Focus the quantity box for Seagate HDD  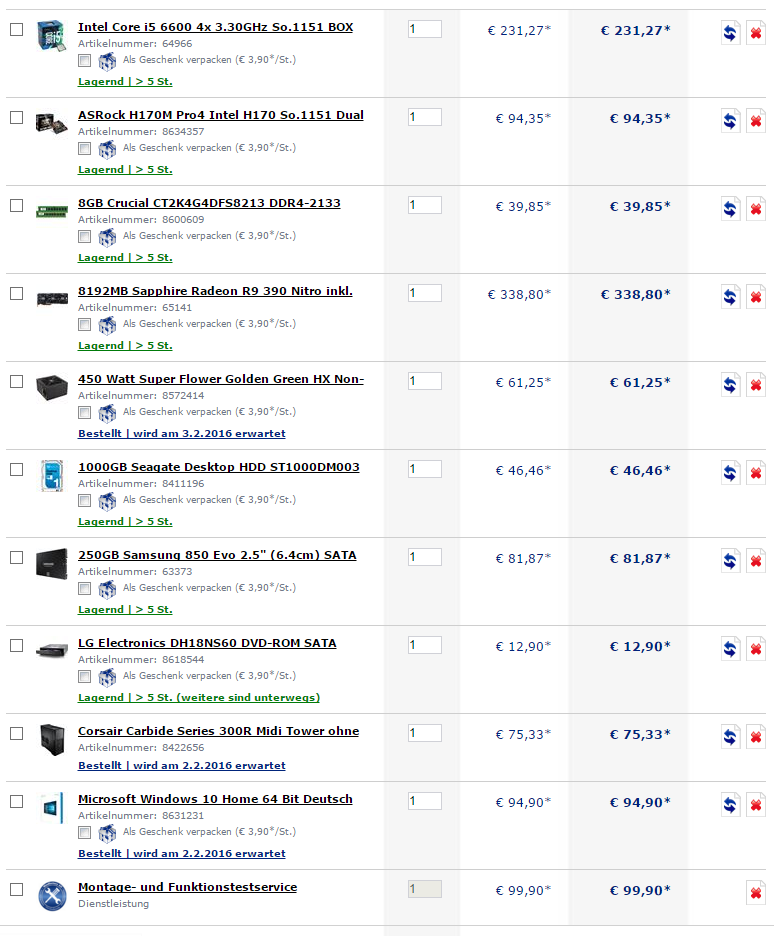coord(425,469)
